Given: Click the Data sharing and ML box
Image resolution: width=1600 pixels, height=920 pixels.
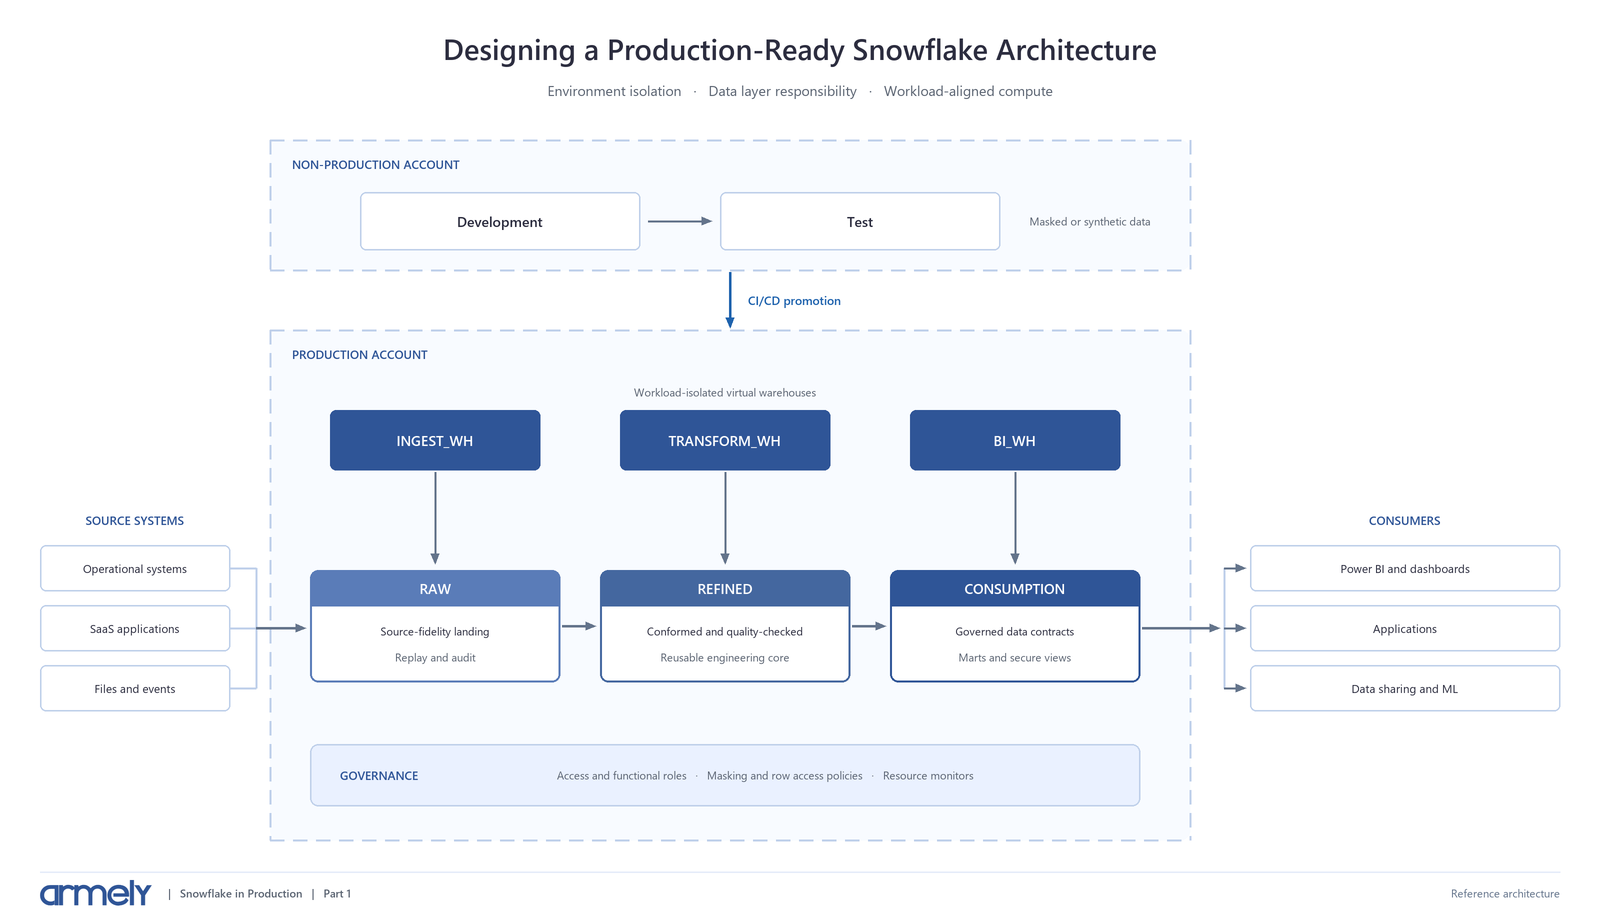Looking at the screenshot, I should click(x=1405, y=688).
